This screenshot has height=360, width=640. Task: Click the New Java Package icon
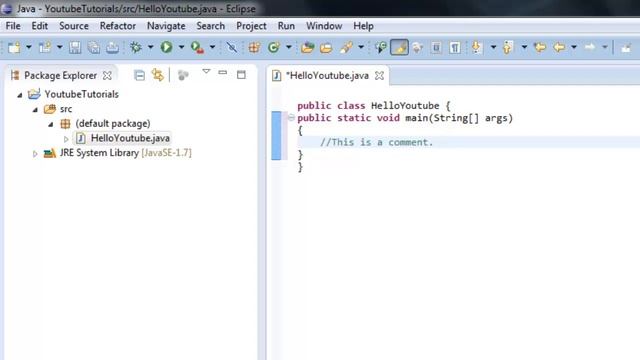click(x=254, y=48)
